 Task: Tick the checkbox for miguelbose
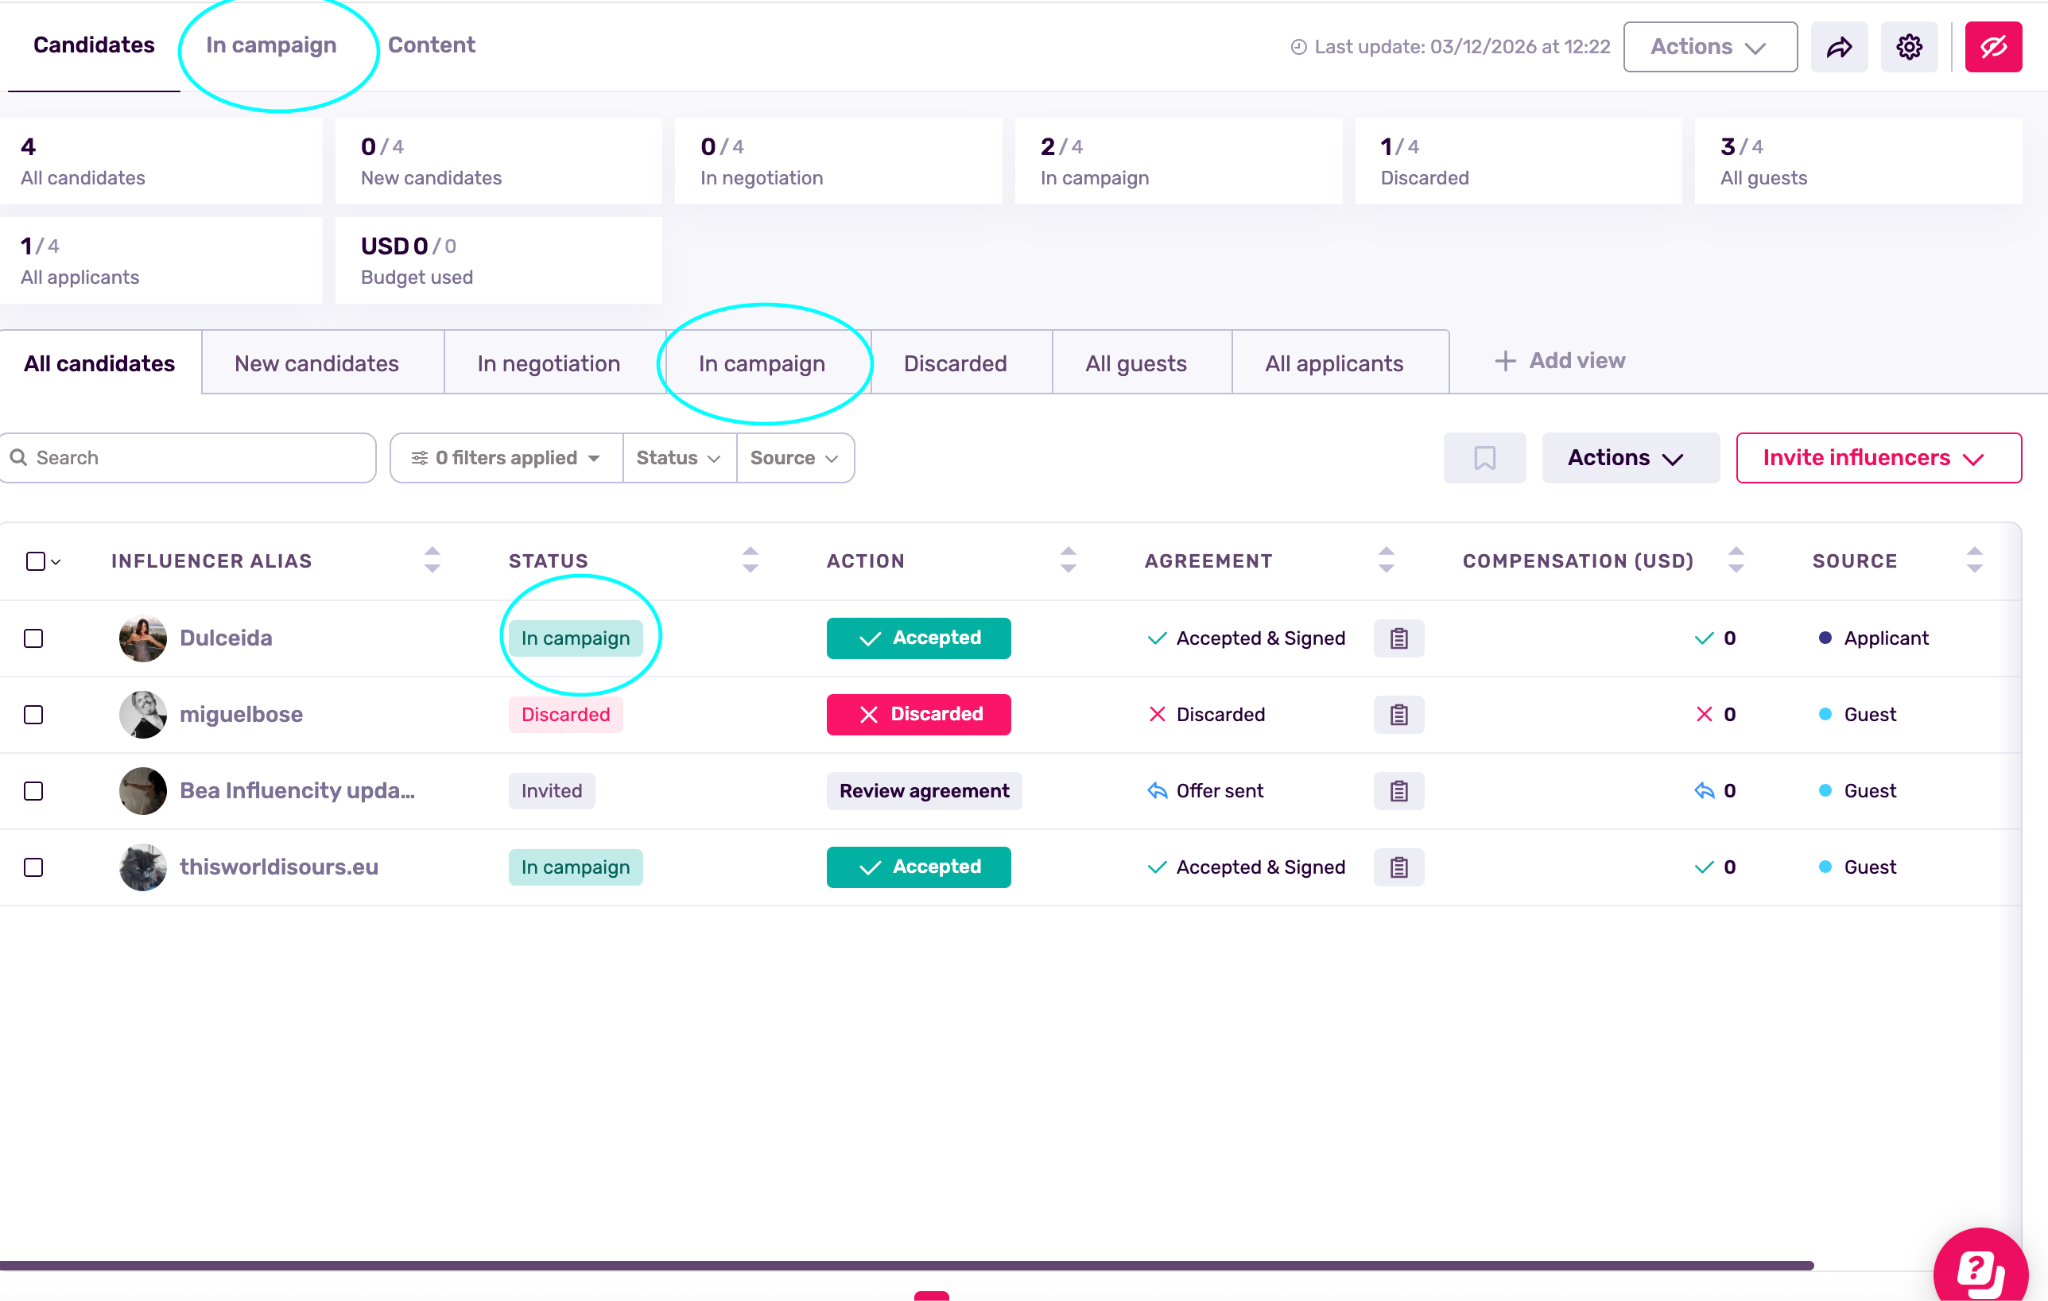click(x=34, y=715)
